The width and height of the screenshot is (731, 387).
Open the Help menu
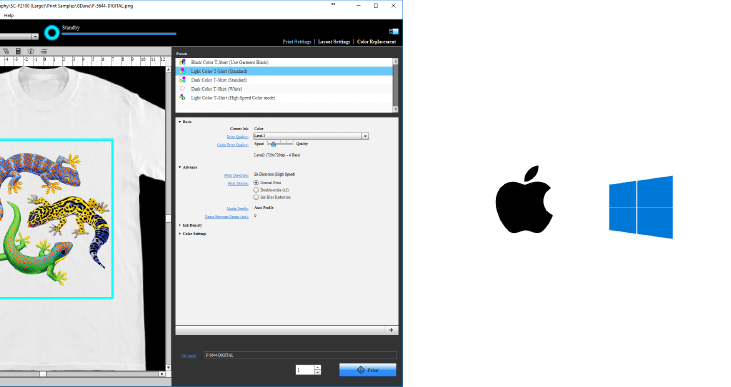[x=9, y=15]
